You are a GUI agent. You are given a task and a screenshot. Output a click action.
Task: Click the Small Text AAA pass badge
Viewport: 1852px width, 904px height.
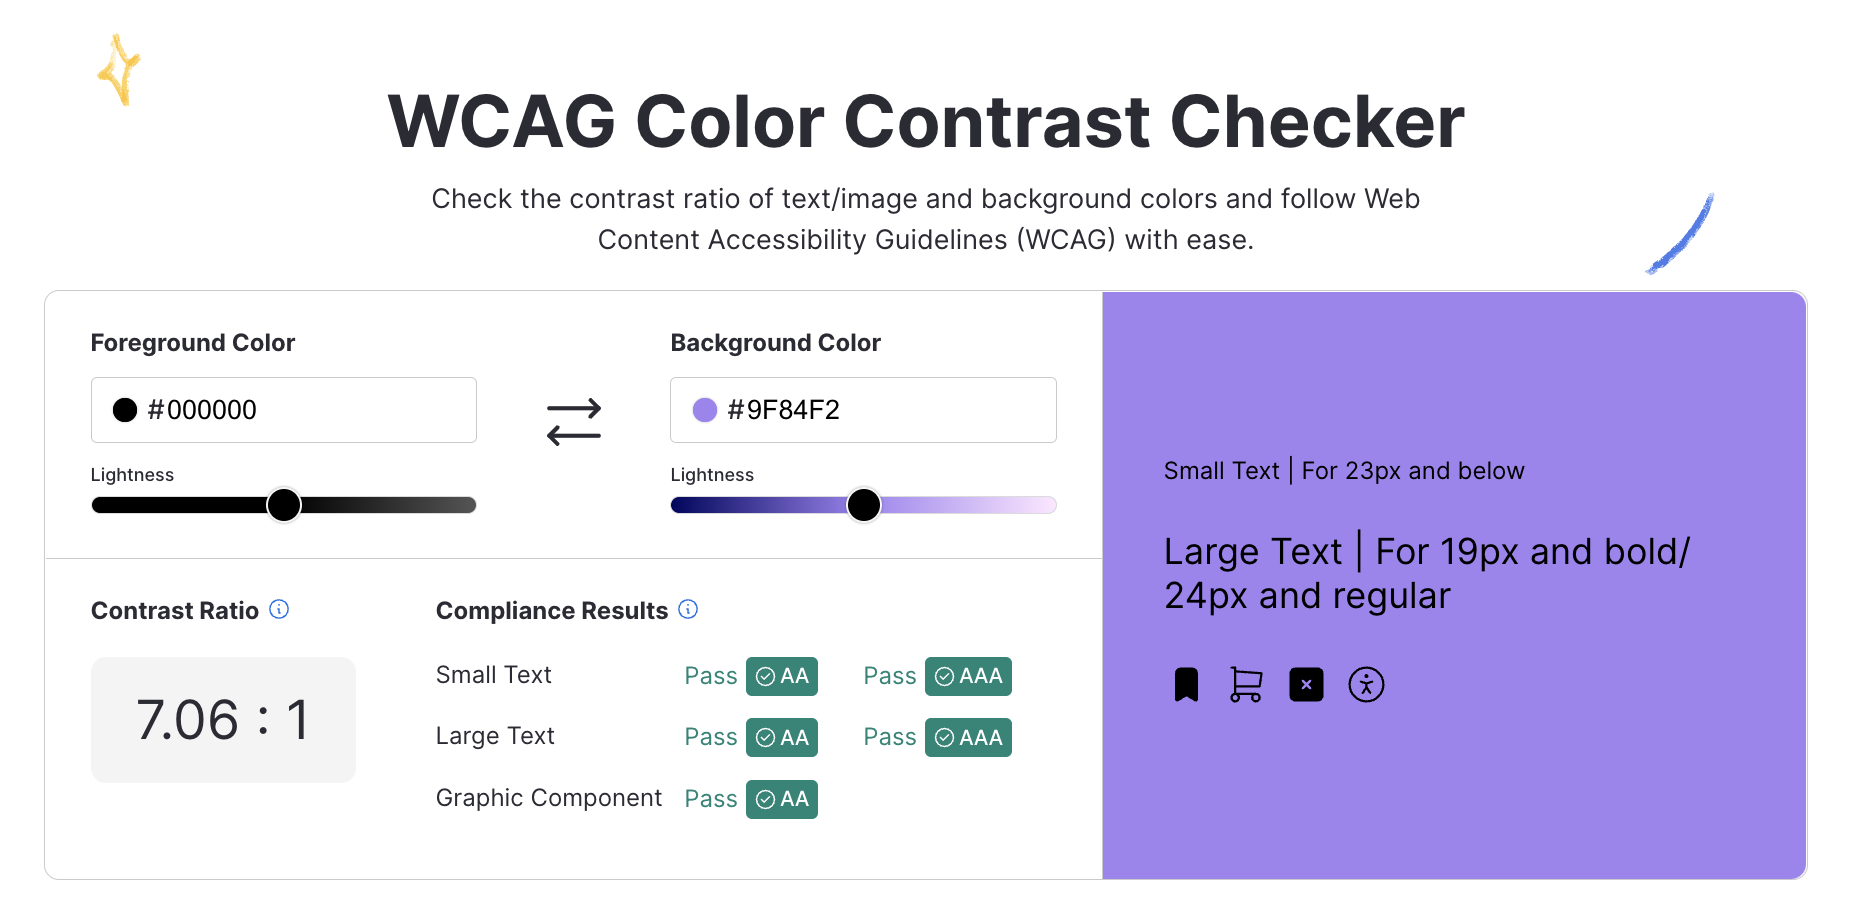tap(967, 676)
